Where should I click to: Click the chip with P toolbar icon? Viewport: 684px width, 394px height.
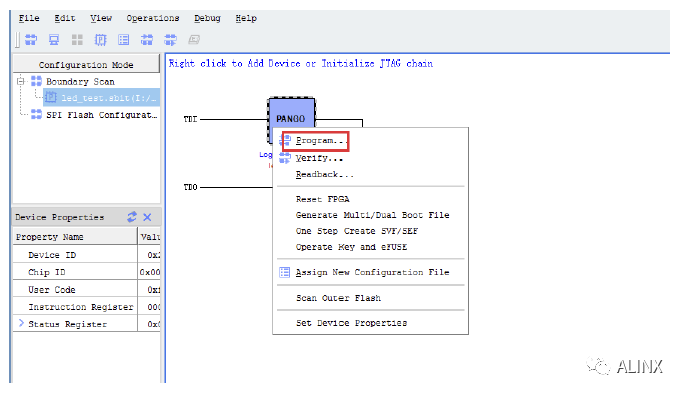(x=100, y=40)
